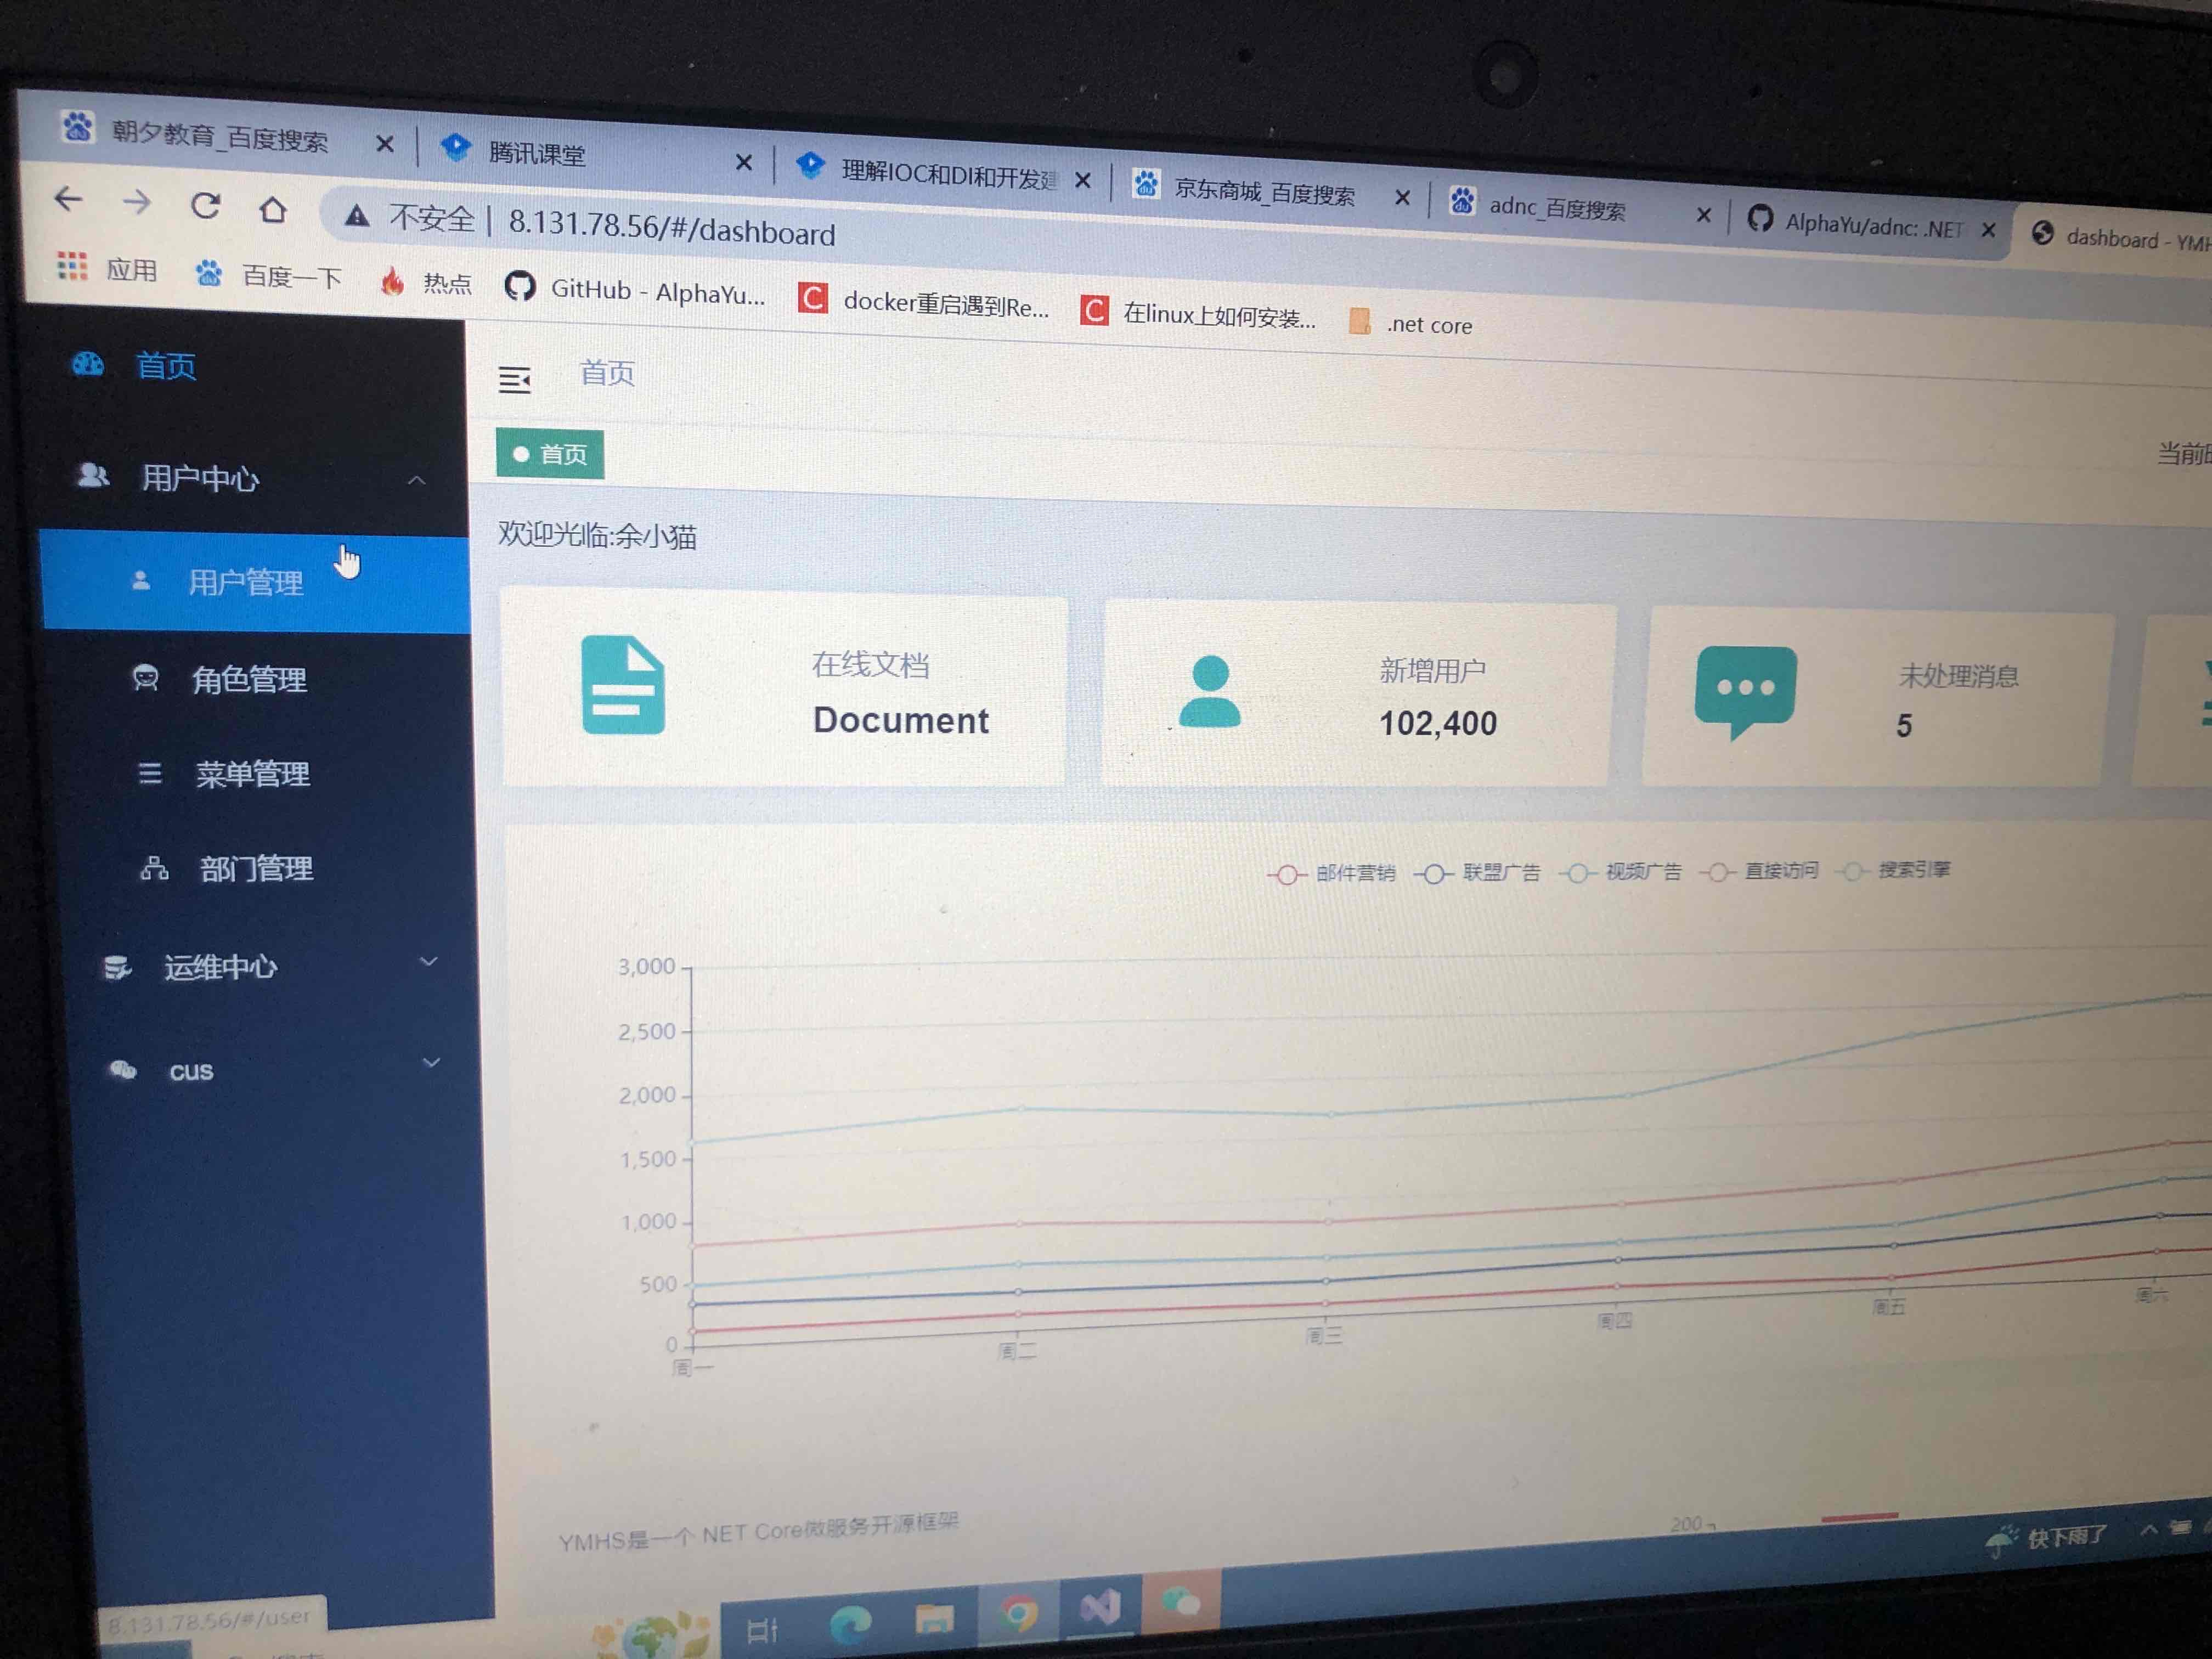
Task: Close the adnc_百度搜索 tab
Action: click(x=1704, y=214)
